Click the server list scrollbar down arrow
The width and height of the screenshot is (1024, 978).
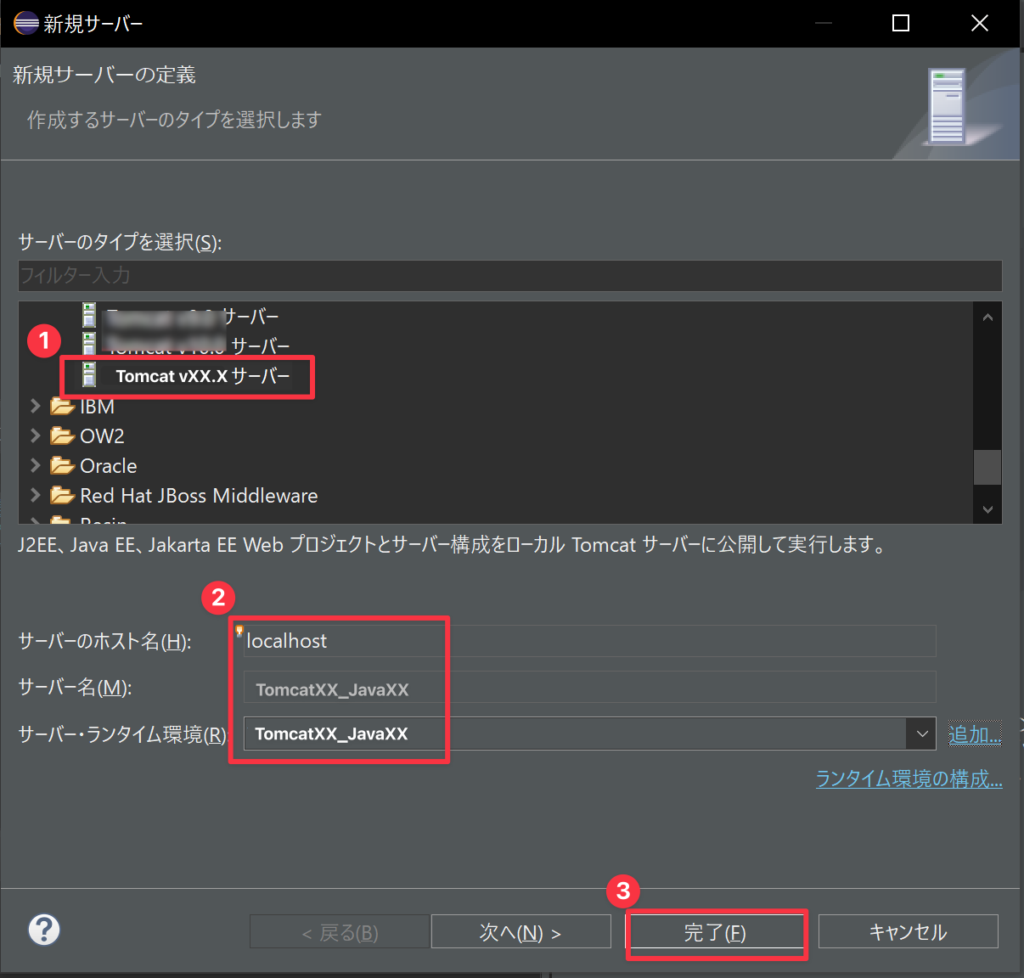(x=988, y=510)
